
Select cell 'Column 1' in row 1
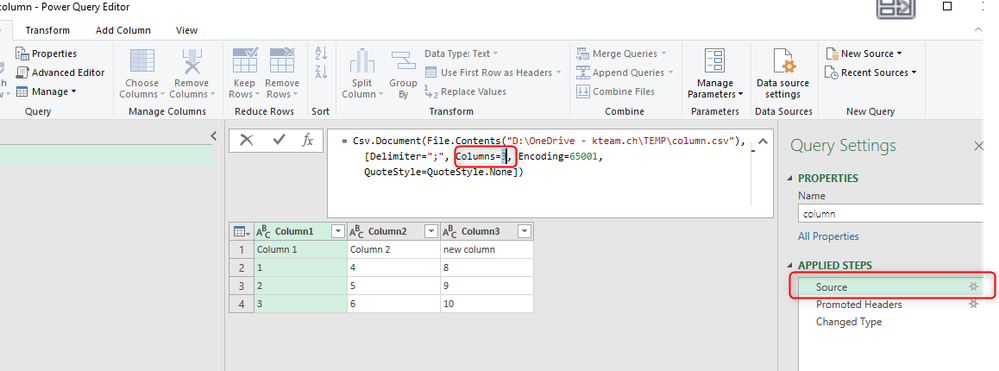(x=300, y=250)
